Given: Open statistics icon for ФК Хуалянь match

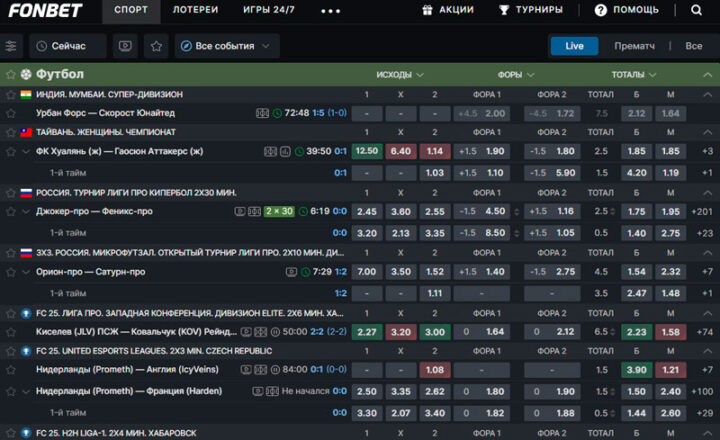Looking at the screenshot, I should point(285,151).
